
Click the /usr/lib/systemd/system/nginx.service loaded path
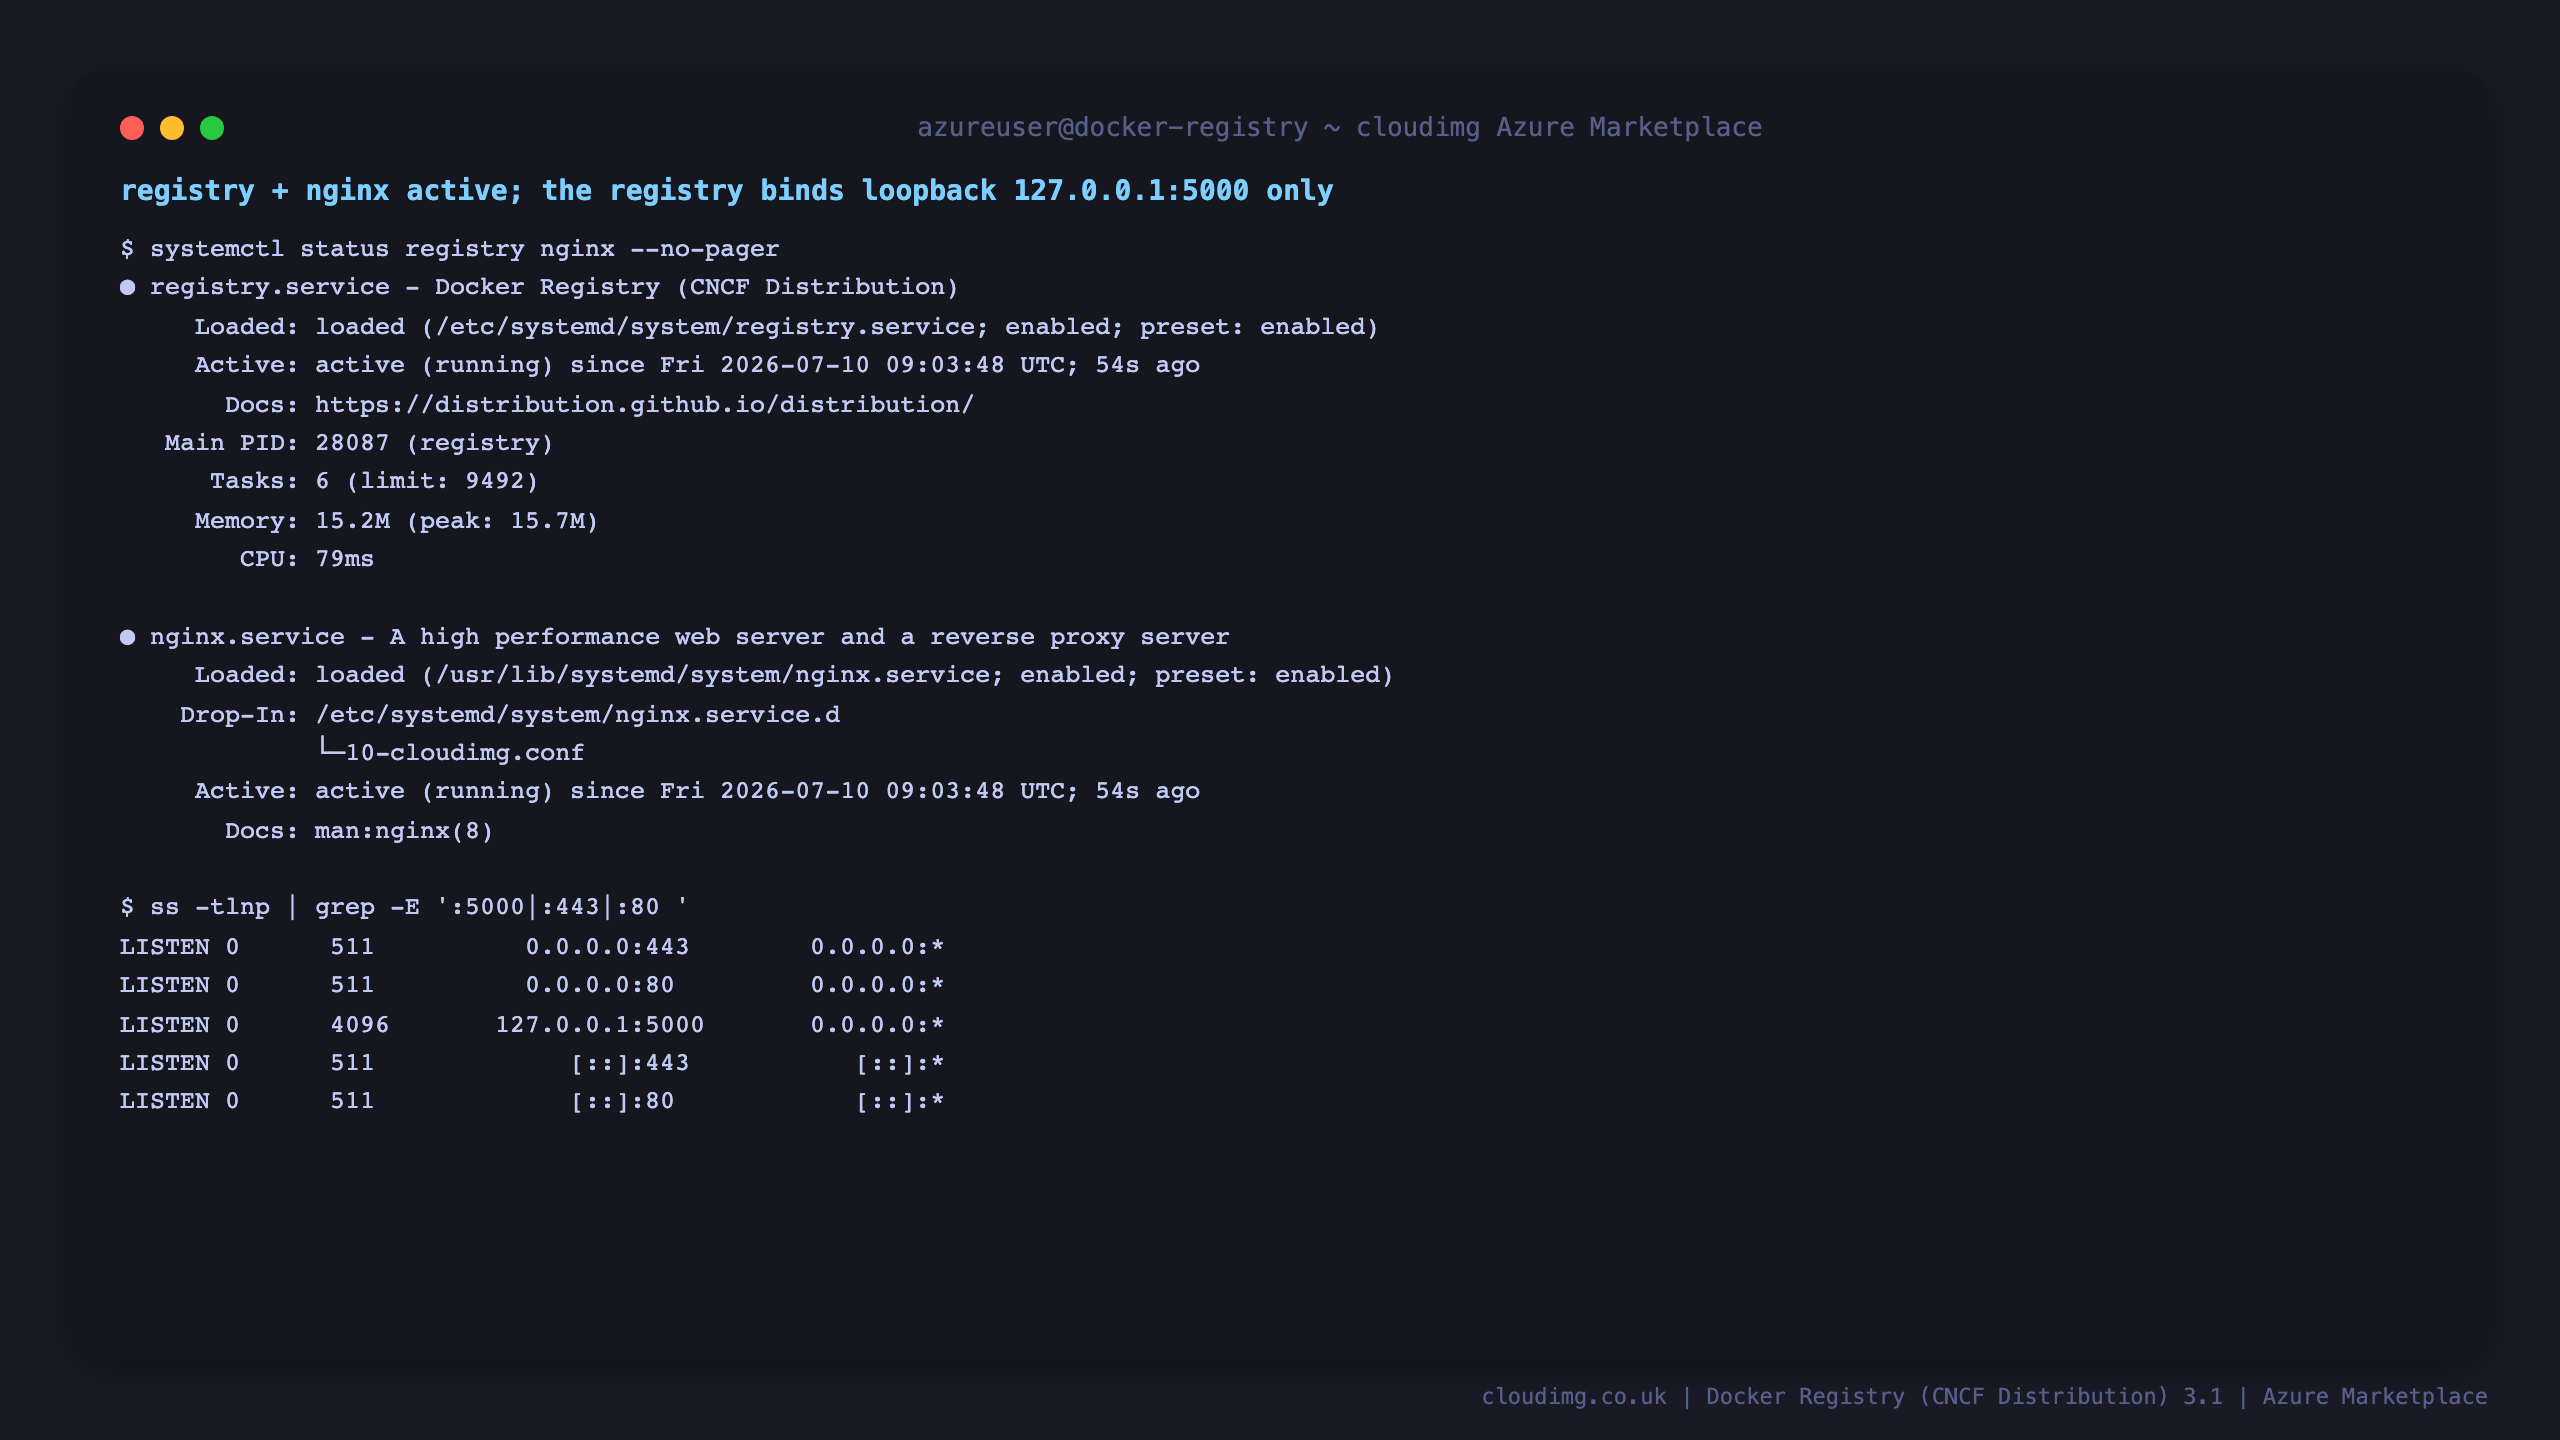712,676
